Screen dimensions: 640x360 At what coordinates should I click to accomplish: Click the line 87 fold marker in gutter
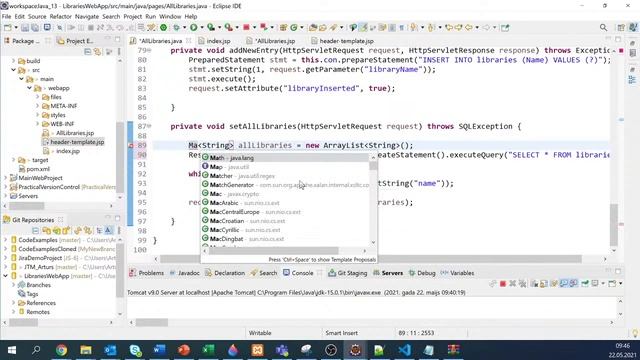pyautogui.click(x=149, y=126)
